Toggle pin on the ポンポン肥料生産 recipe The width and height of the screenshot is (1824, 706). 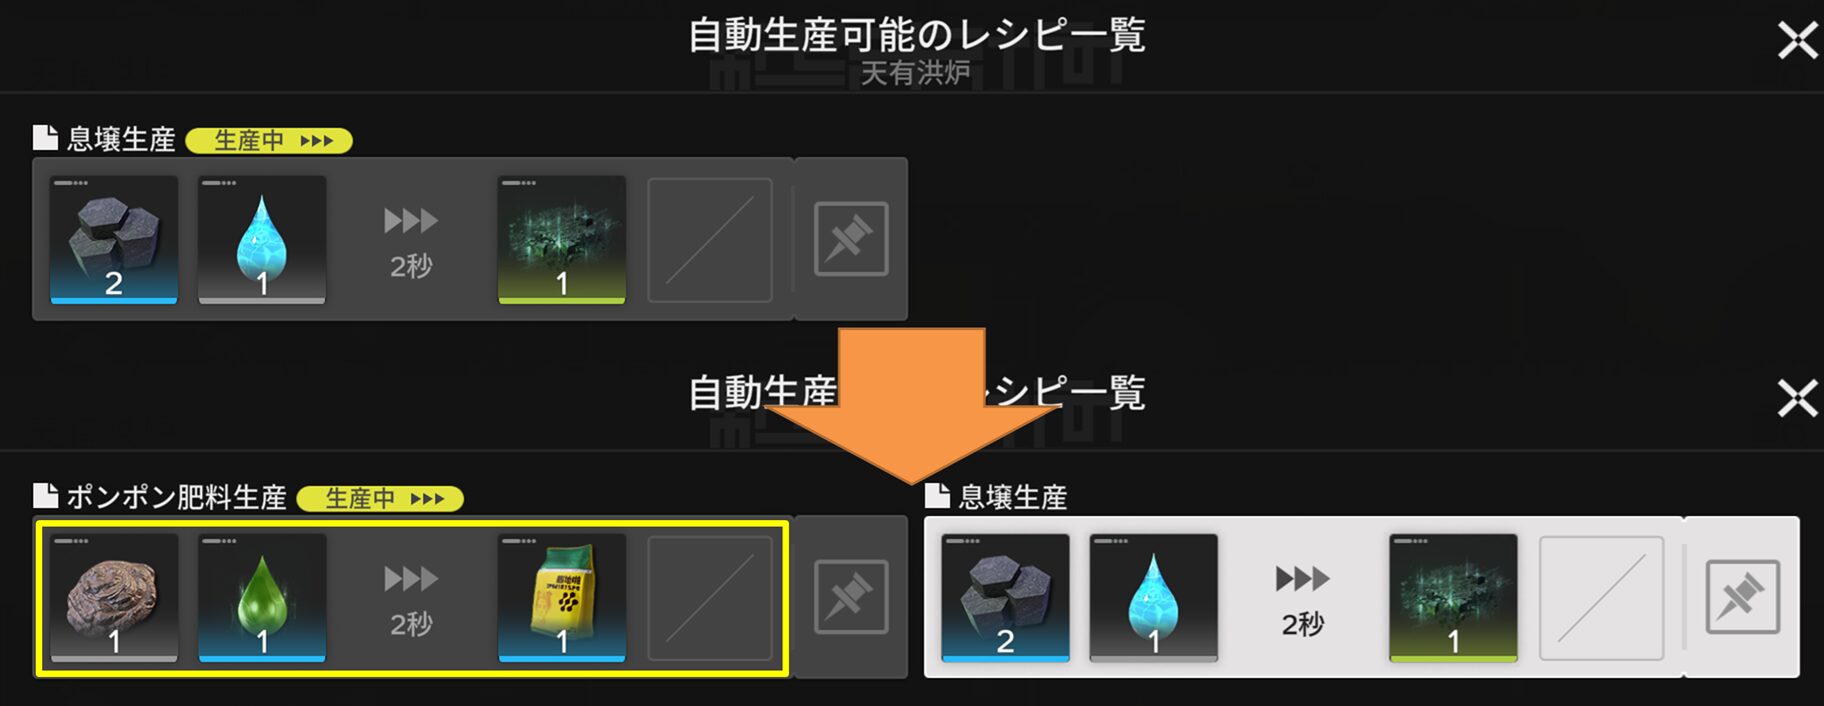click(x=851, y=597)
